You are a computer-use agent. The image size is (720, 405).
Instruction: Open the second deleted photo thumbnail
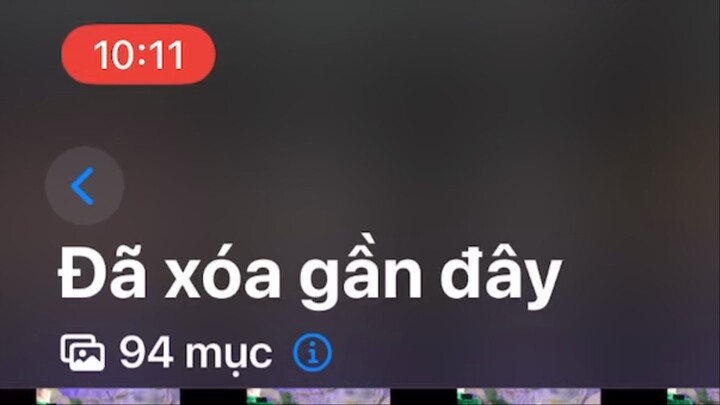point(318,396)
